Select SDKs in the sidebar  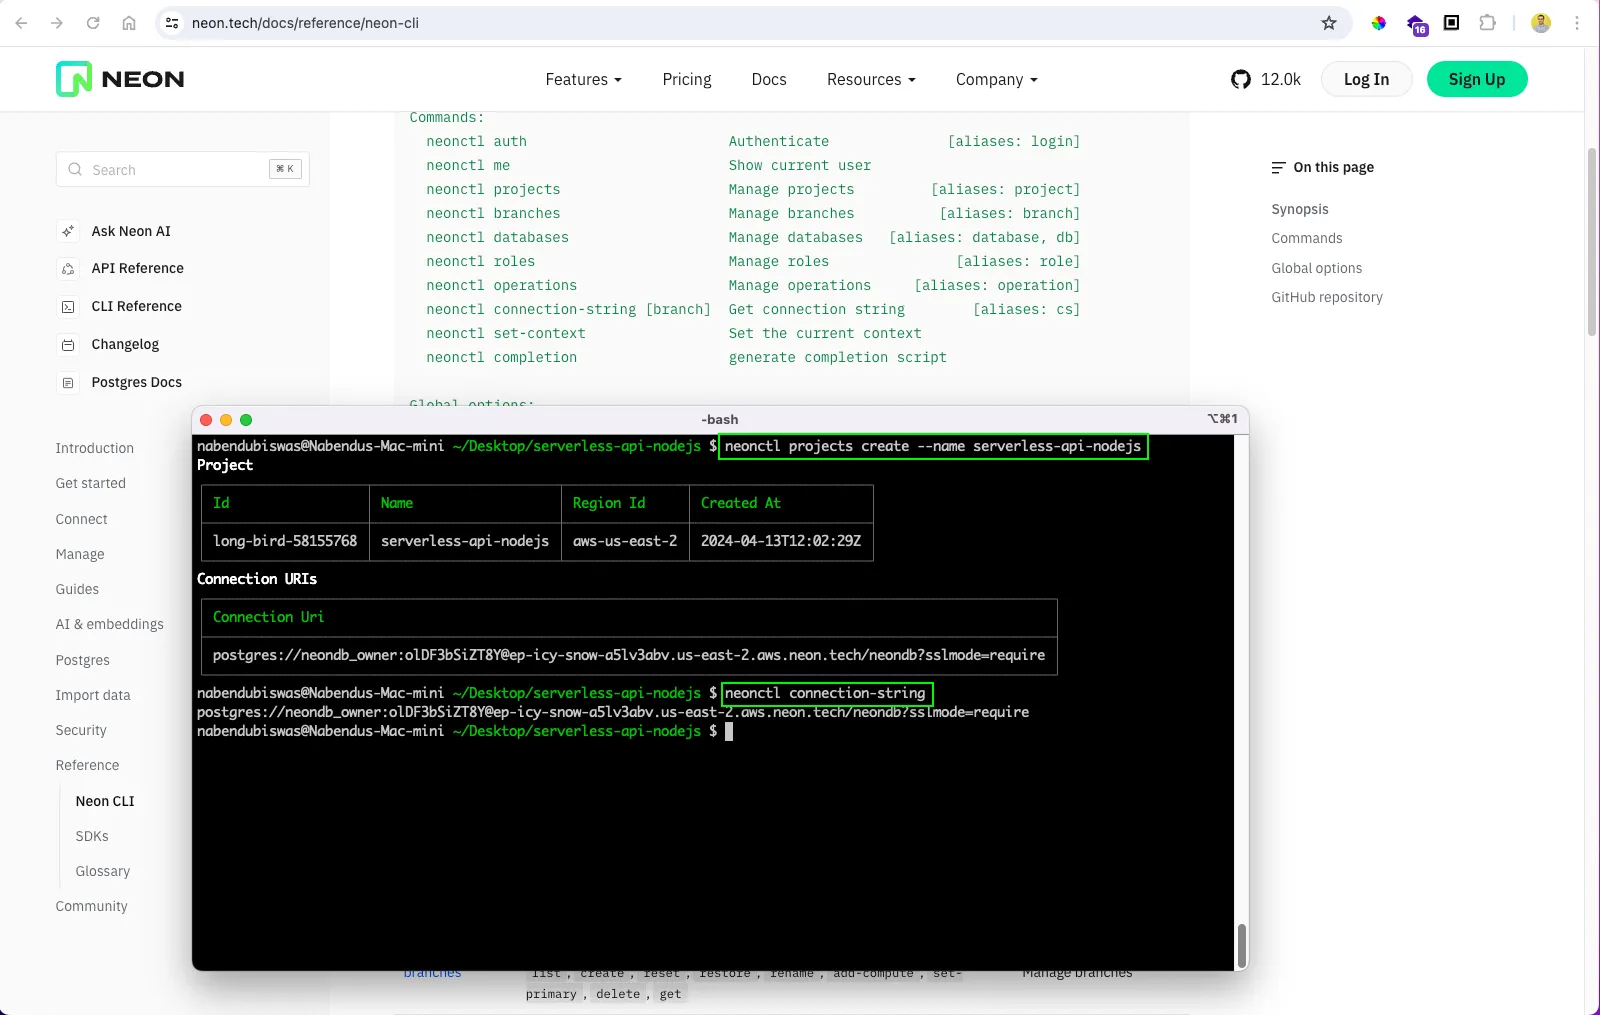point(92,836)
